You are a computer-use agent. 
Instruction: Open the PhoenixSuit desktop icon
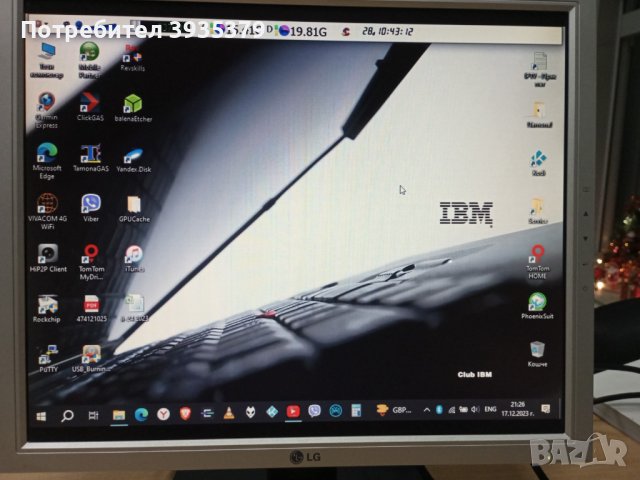coord(538,301)
